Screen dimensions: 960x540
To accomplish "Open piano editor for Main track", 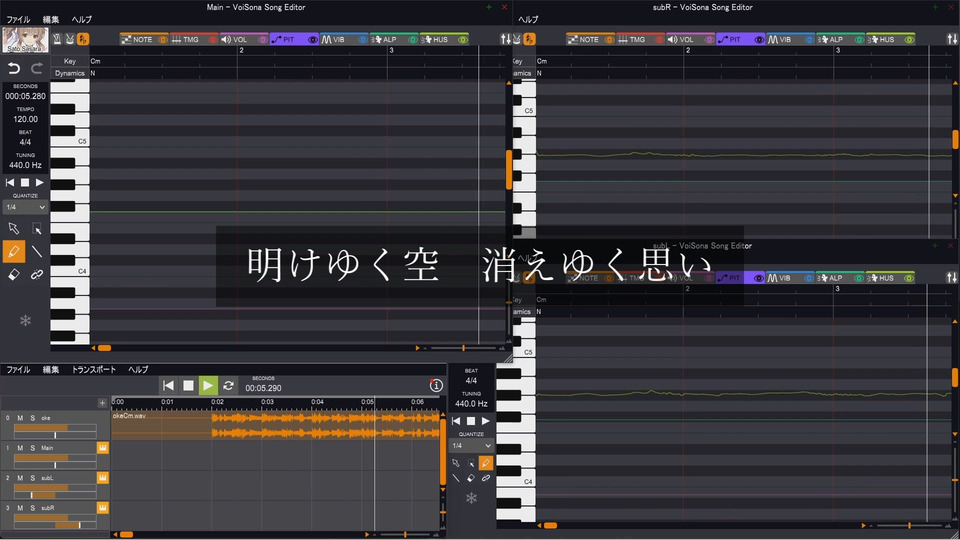I will [x=103, y=448].
